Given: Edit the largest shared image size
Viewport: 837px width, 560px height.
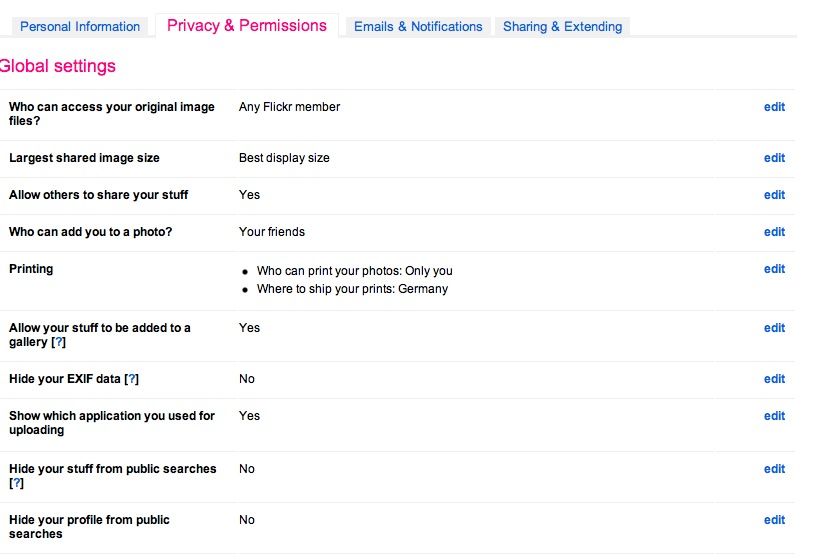Looking at the screenshot, I should pos(774,158).
